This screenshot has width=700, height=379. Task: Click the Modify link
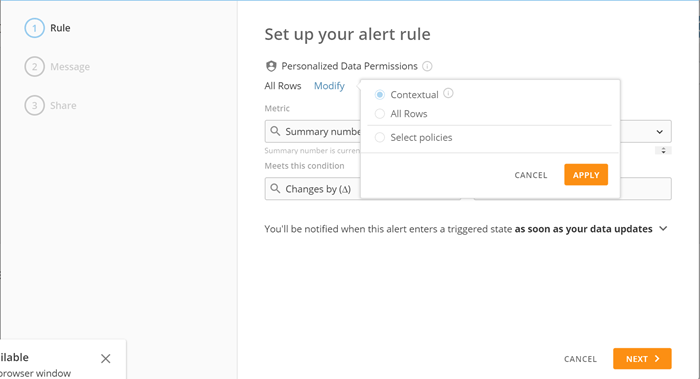(x=329, y=86)
